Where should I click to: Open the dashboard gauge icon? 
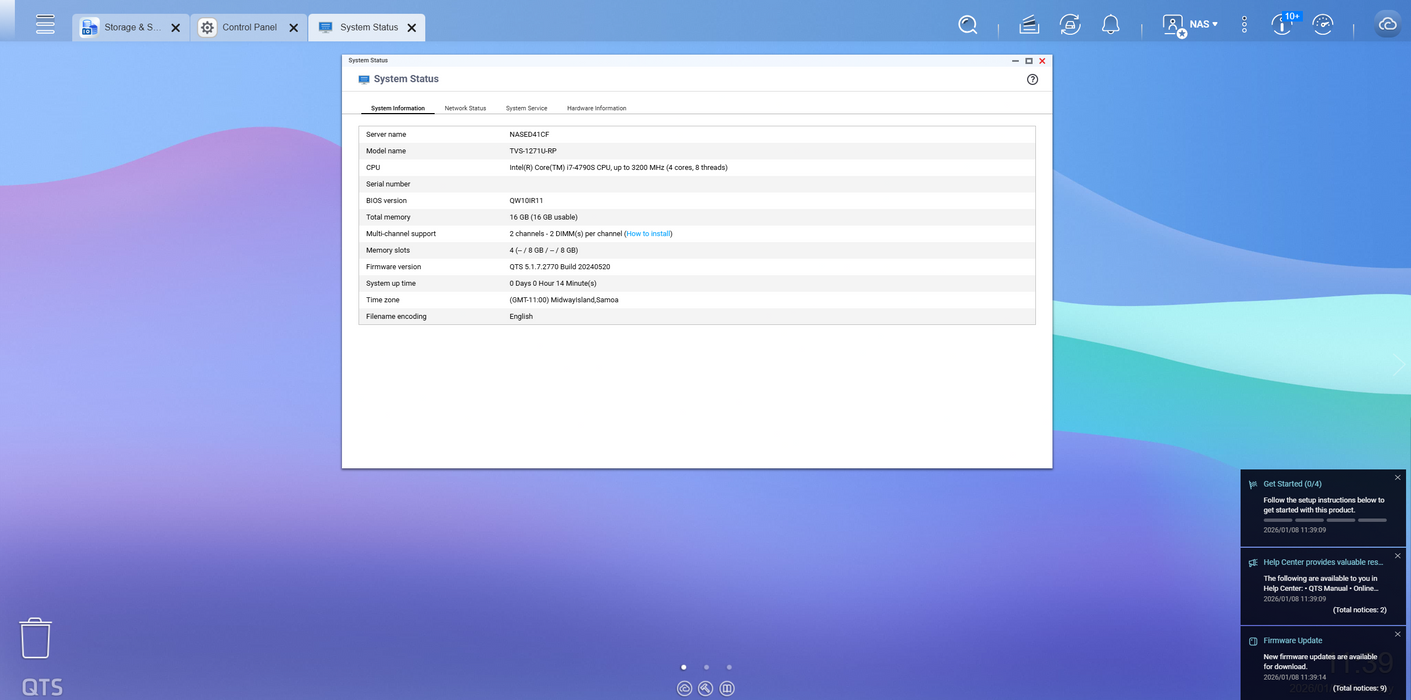click(x=1323, y=25)
